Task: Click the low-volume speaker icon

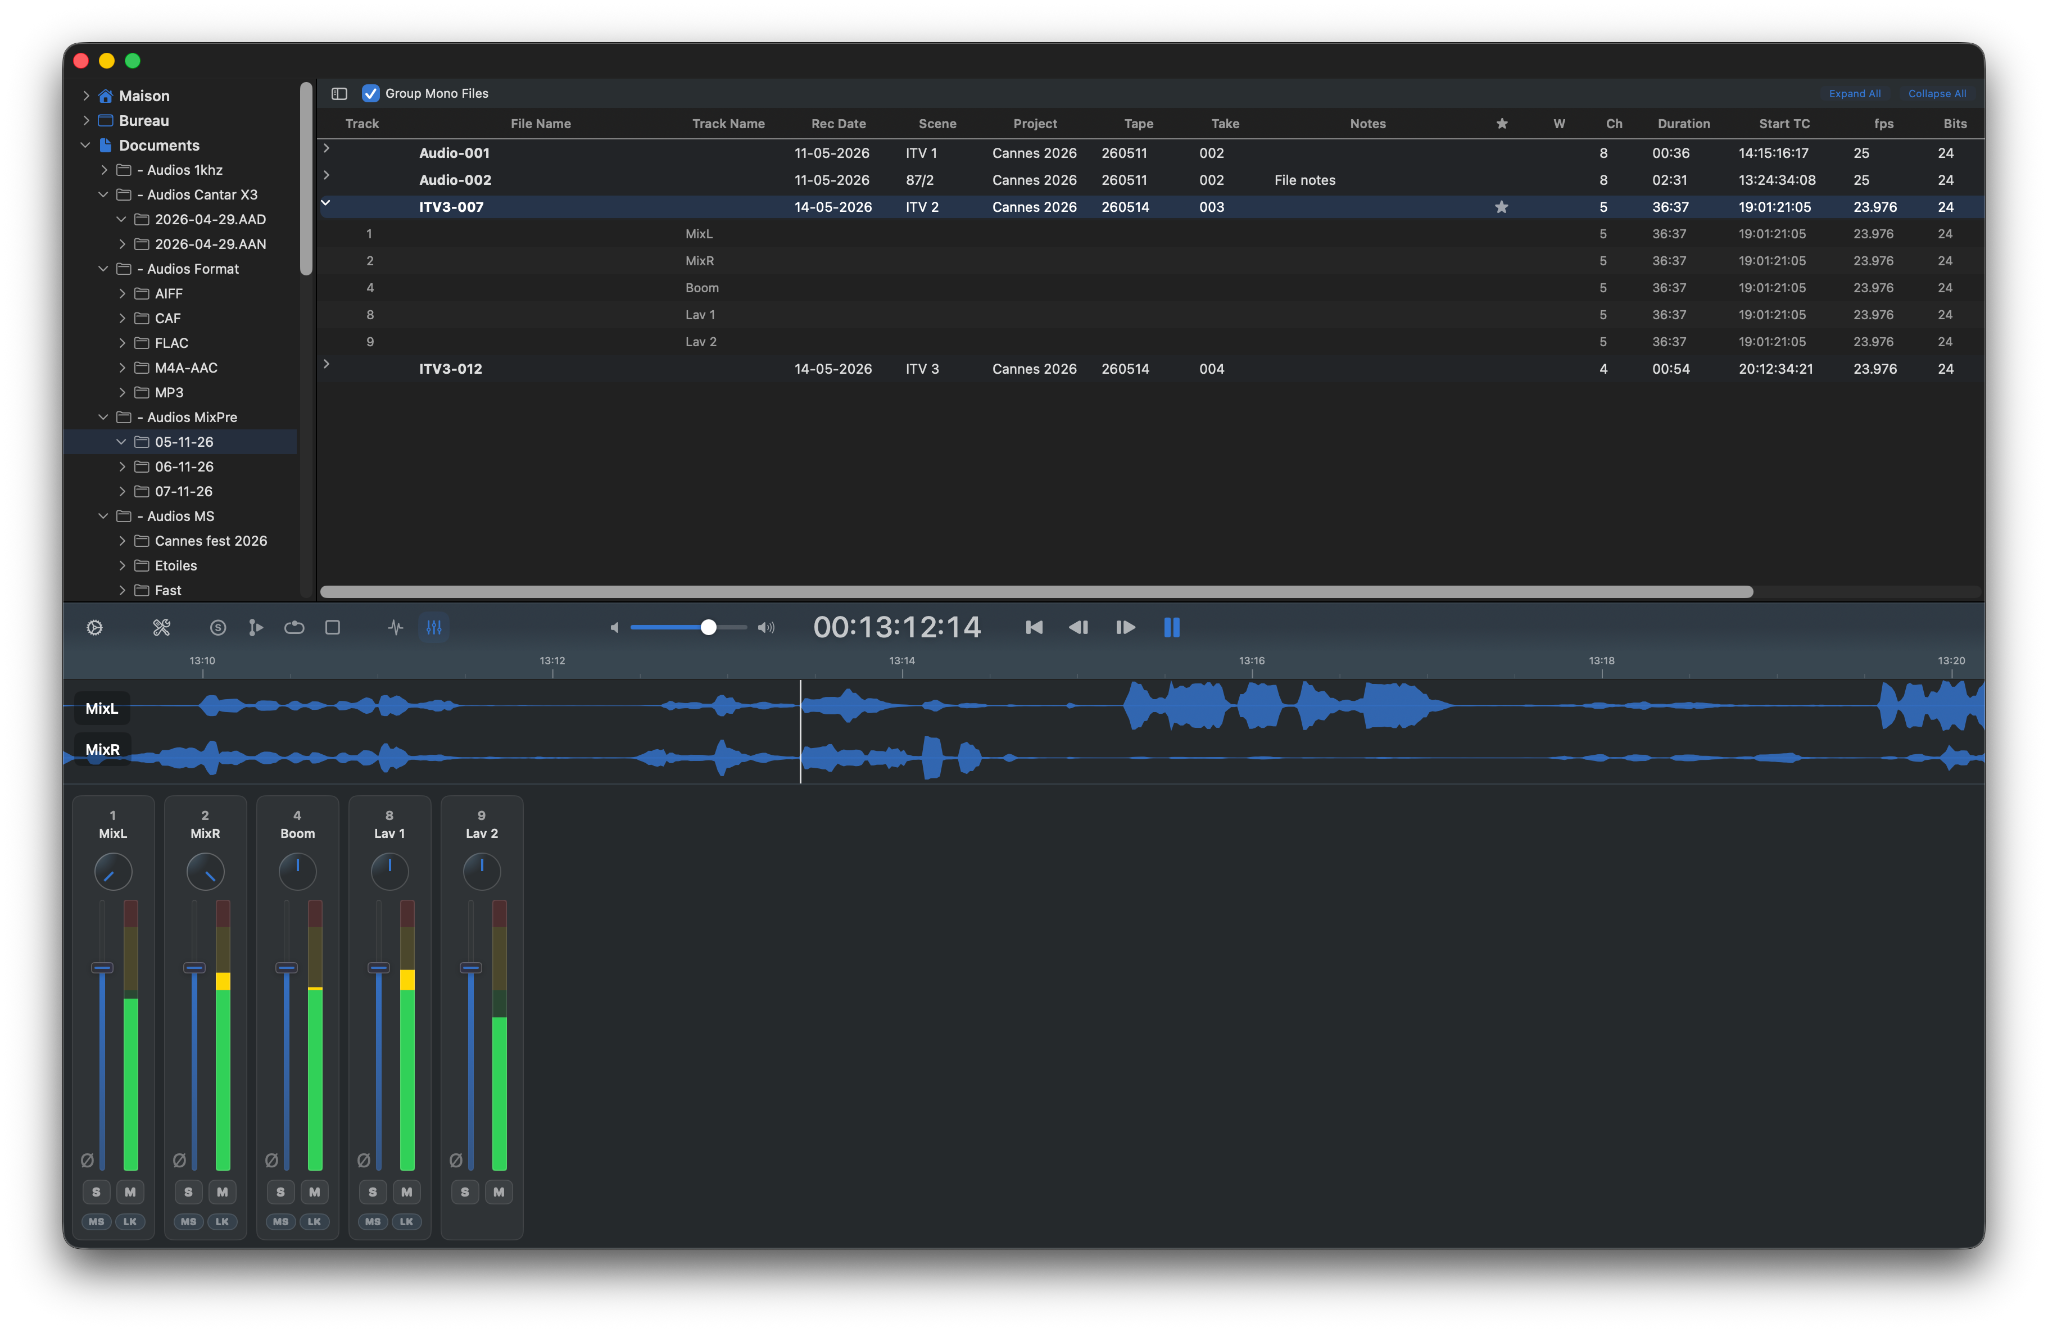Action: point(614,628)
